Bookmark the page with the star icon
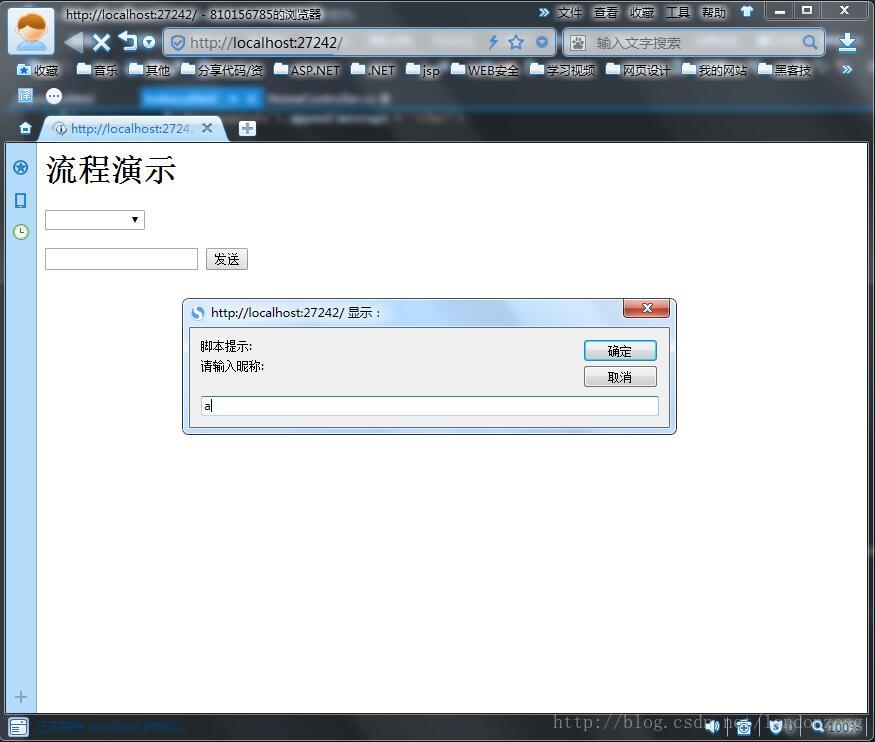This screenshot has height=742, width=875. [516, 42]
